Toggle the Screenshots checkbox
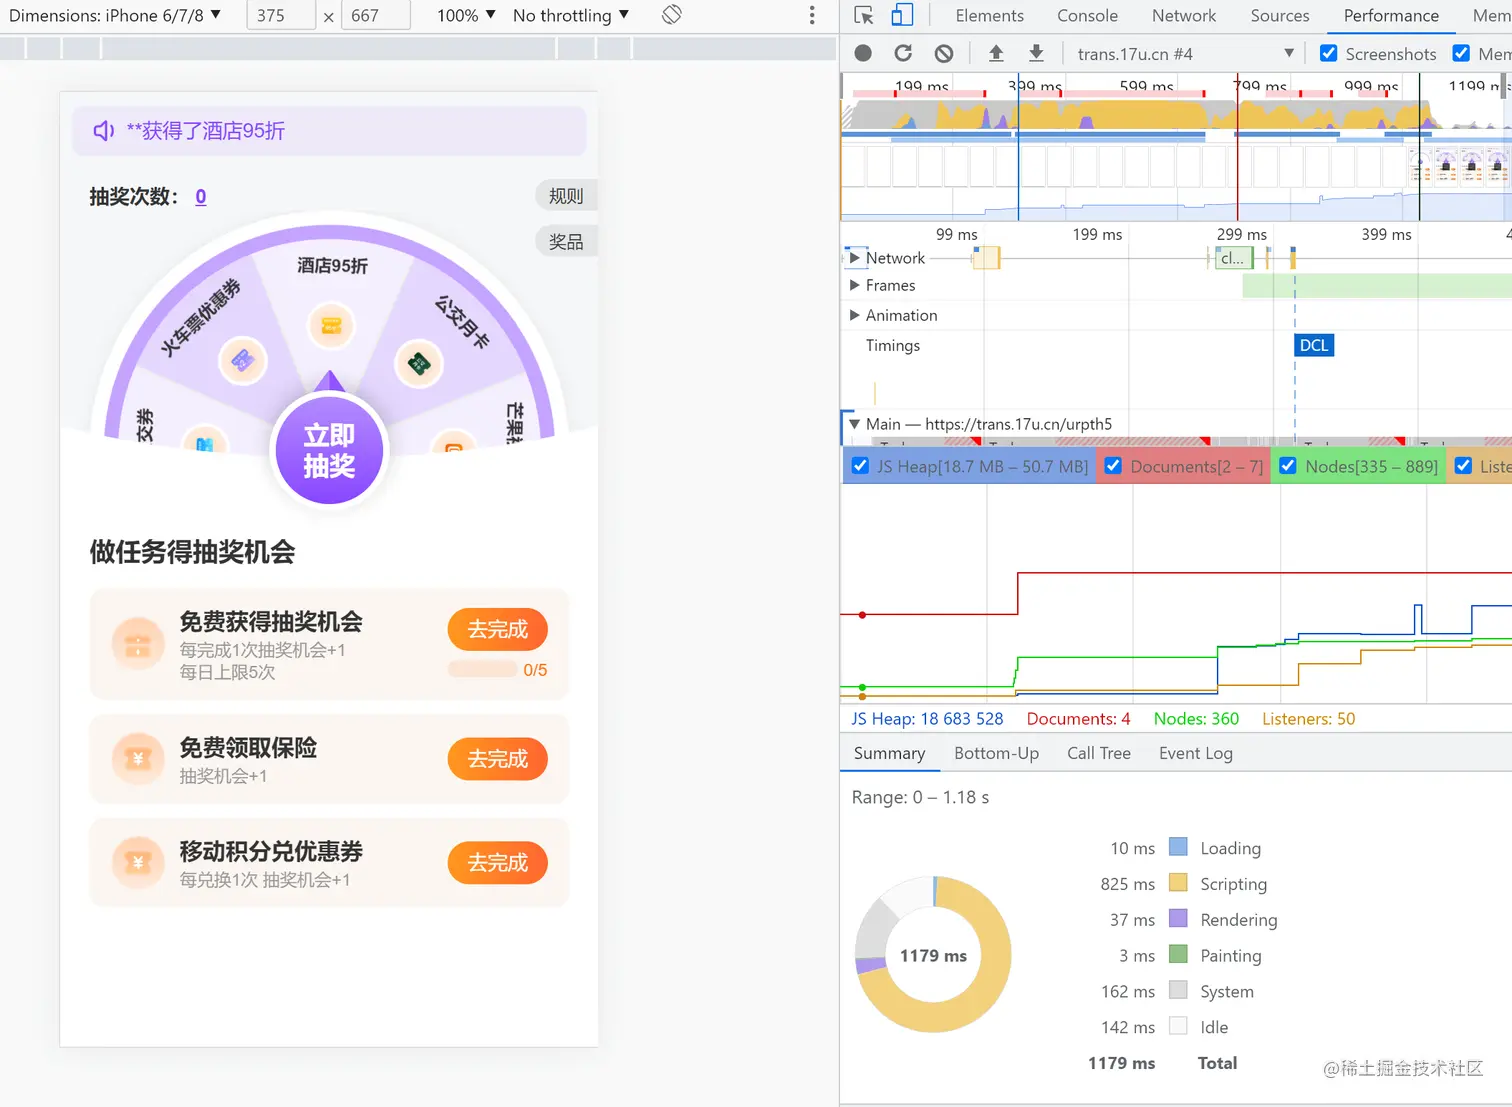The width and height of the screenshot is (1512, 1107). (1328, 53)
